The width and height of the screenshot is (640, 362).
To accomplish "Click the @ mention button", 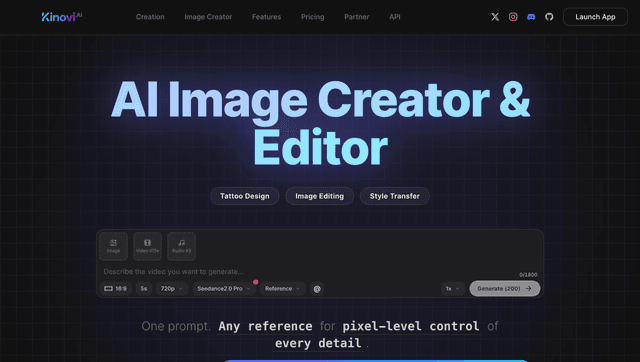I will click(317, 289).
